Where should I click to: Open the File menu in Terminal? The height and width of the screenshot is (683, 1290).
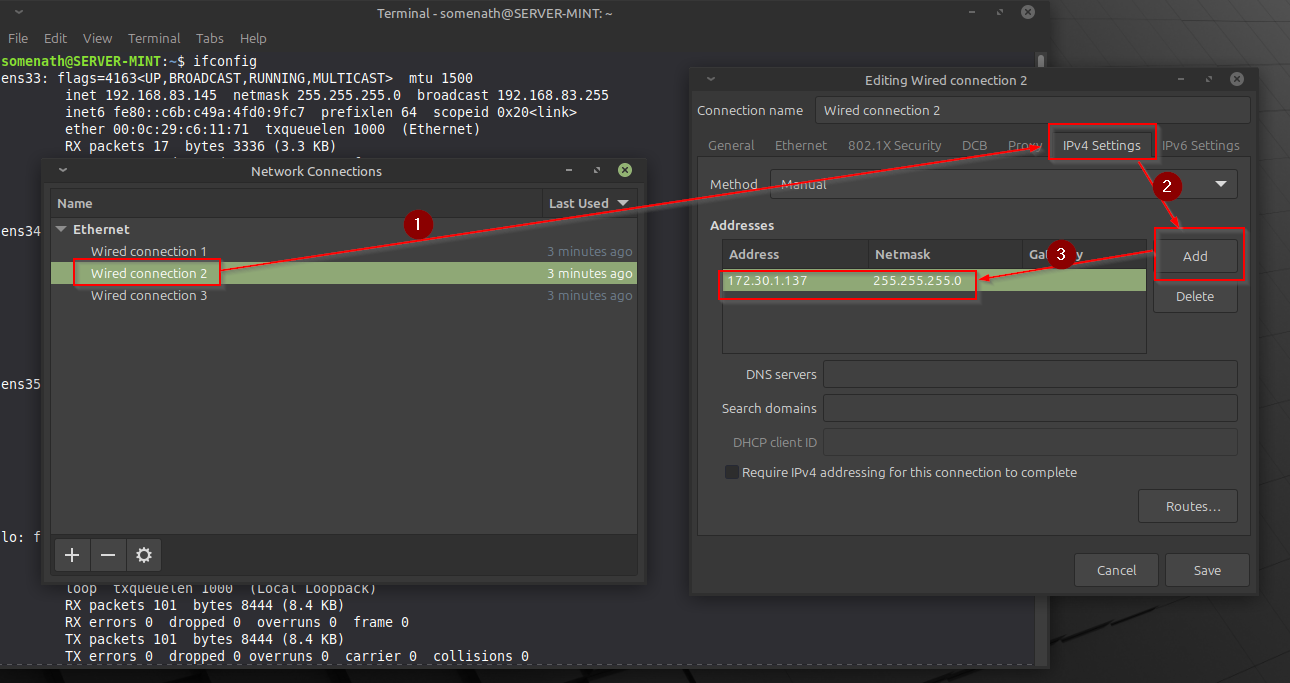click(18, 38)
